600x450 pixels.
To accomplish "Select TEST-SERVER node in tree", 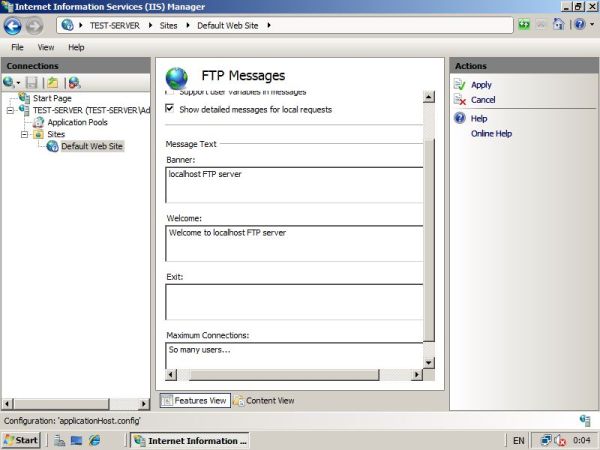I will click(x=91, y=110).
